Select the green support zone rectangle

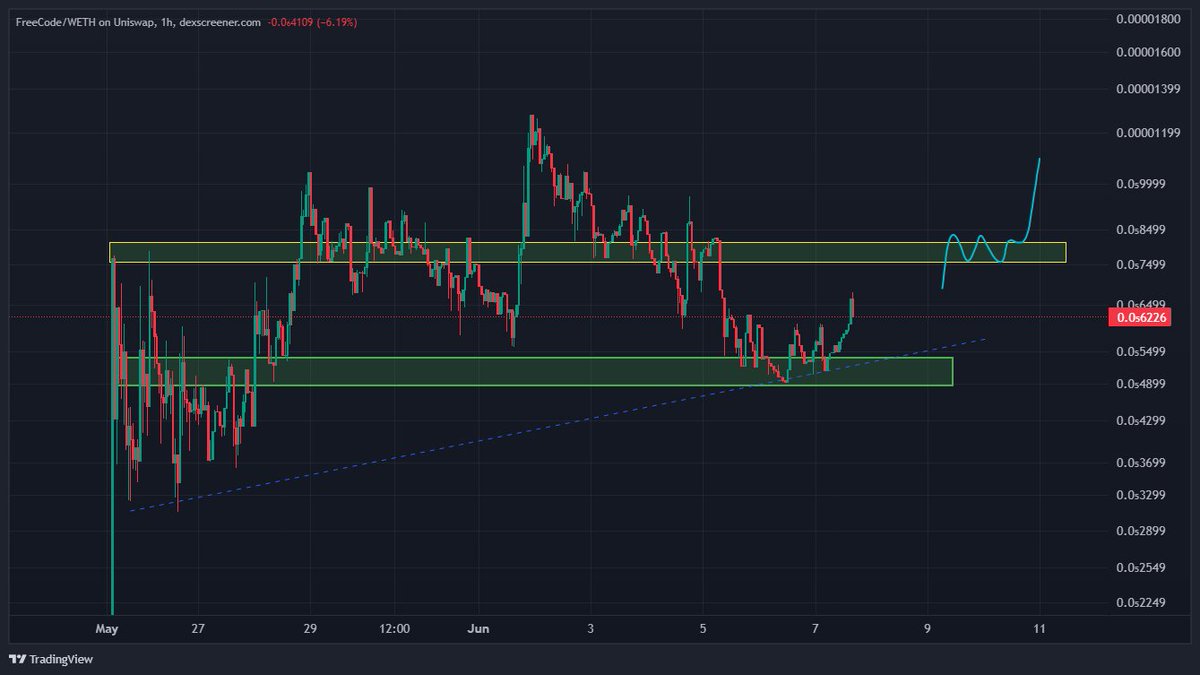pyautogui.click(x=534, y=371)
